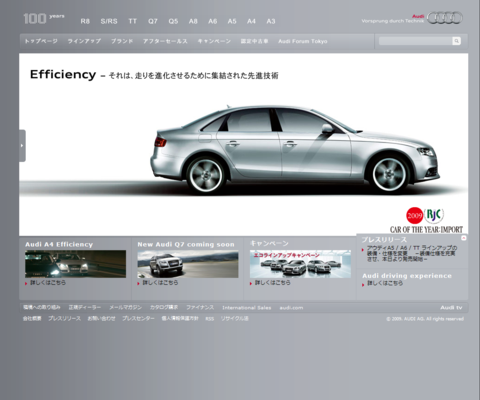Open the S/RS model menu

coord(109,21)
